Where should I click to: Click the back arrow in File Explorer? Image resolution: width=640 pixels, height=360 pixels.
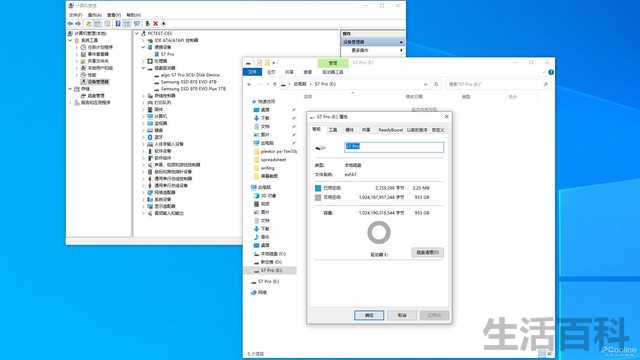click(249, 84)
